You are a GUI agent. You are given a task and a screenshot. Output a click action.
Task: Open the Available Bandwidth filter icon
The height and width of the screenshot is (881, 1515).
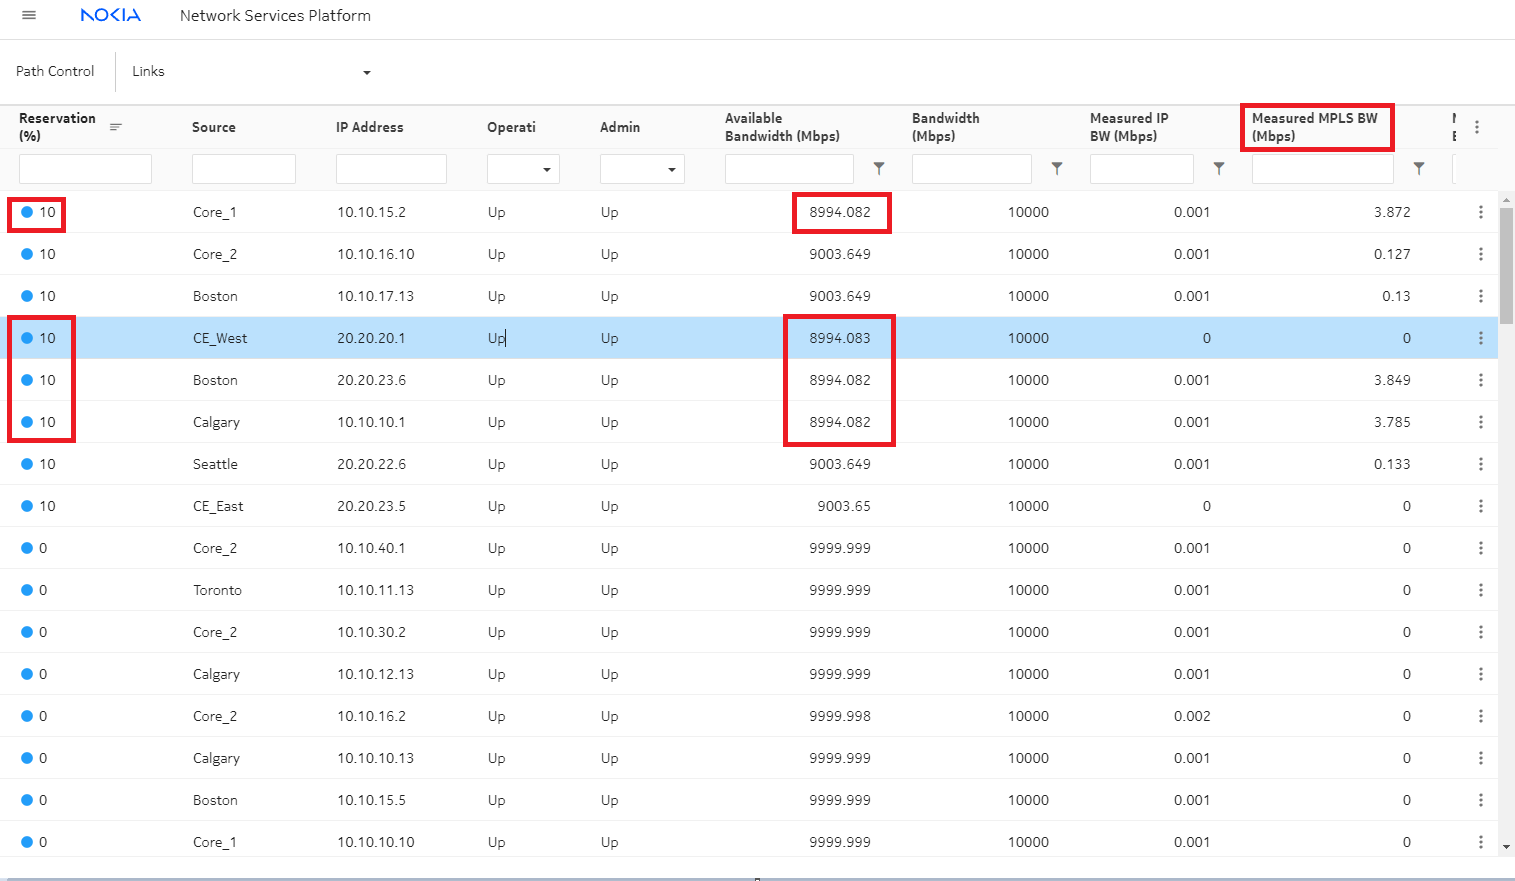879,169
